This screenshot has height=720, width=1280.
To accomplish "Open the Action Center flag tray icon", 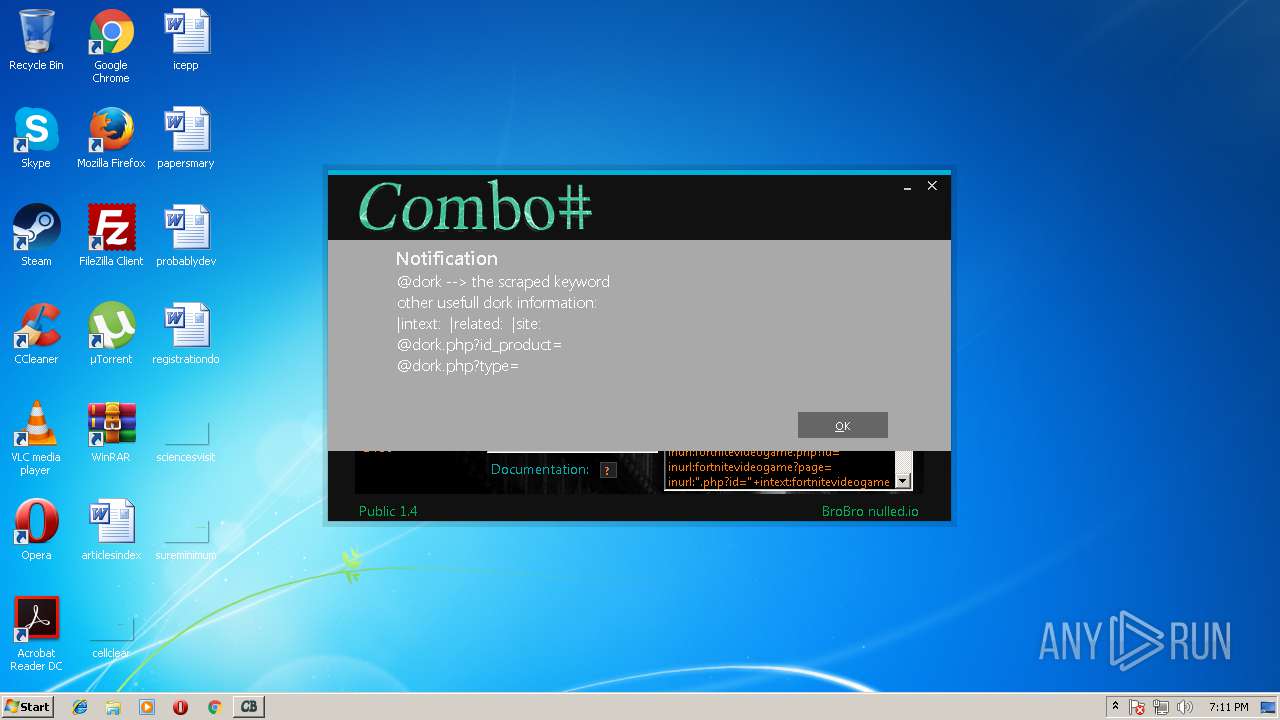I will [x=1138, y=707].
